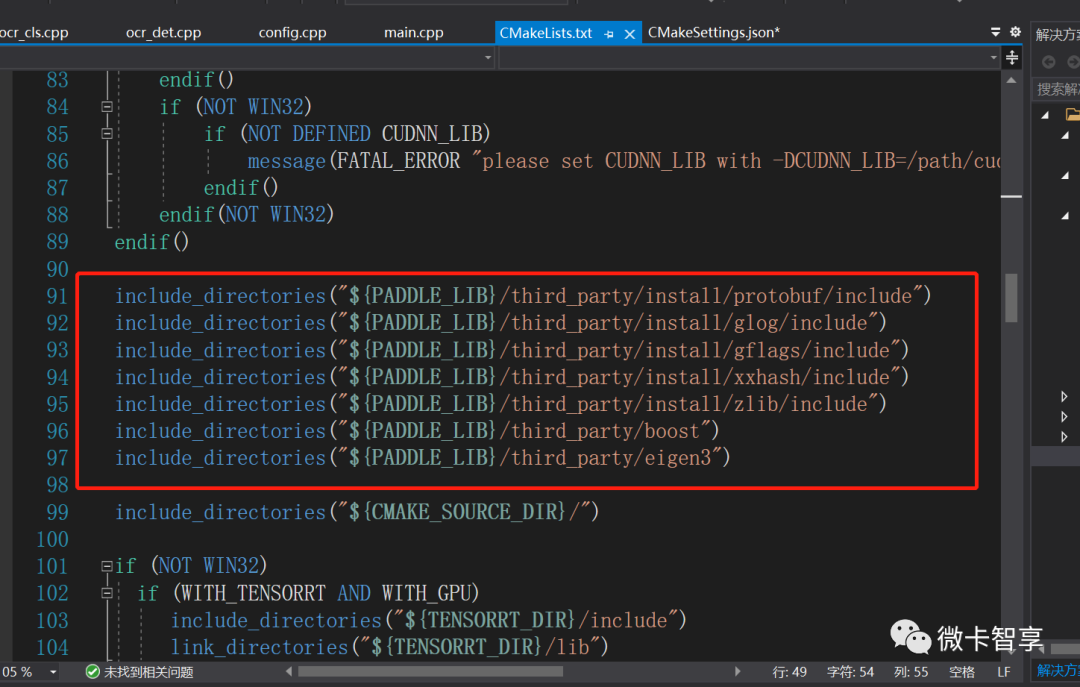Click the LF line ending indicator
Viewport: 1080px width, 687px height.
pos(1004,672)
